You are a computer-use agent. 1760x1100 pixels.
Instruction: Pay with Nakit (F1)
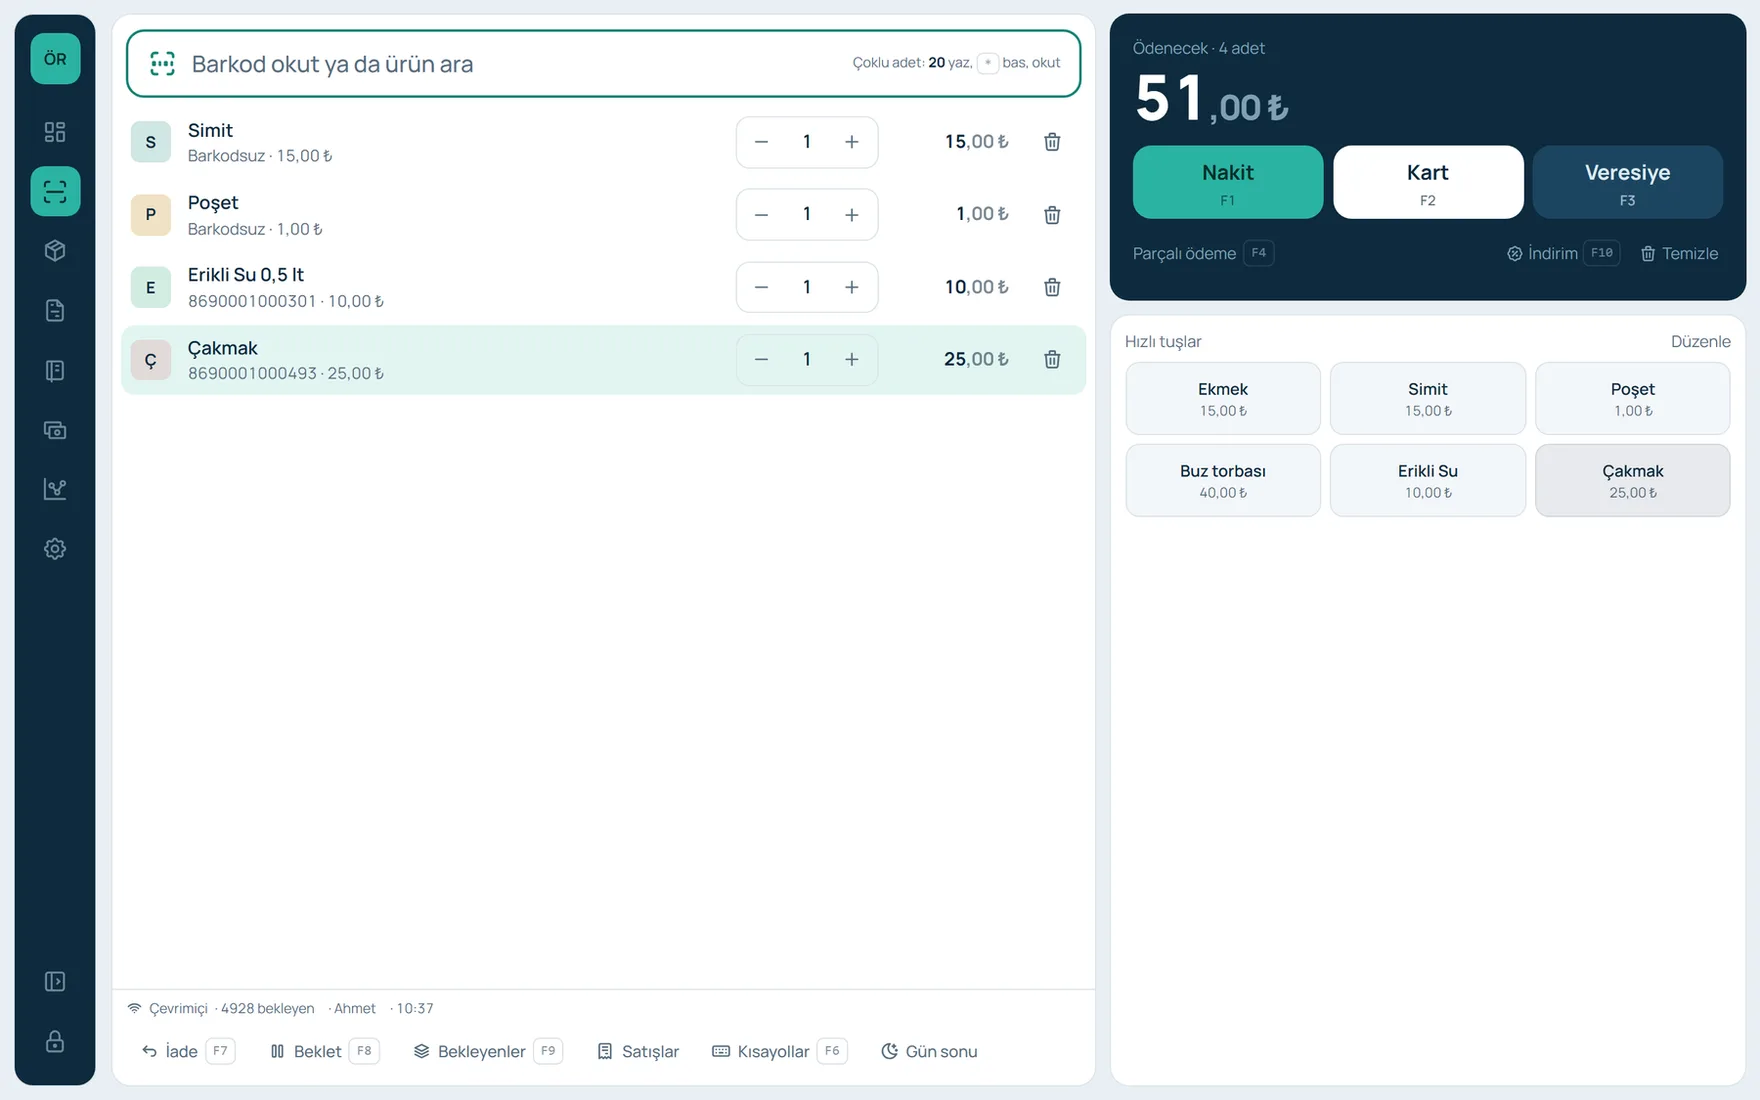(1228, 182)
